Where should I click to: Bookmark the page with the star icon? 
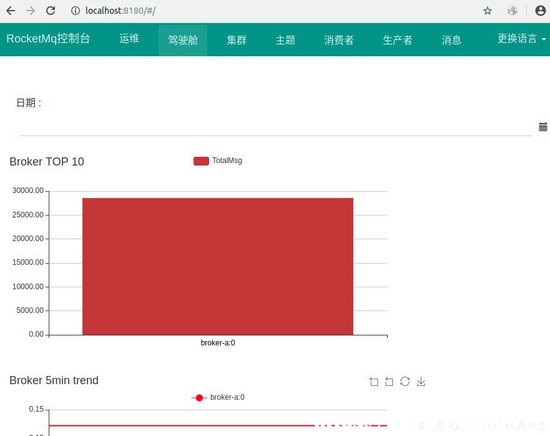488,11
